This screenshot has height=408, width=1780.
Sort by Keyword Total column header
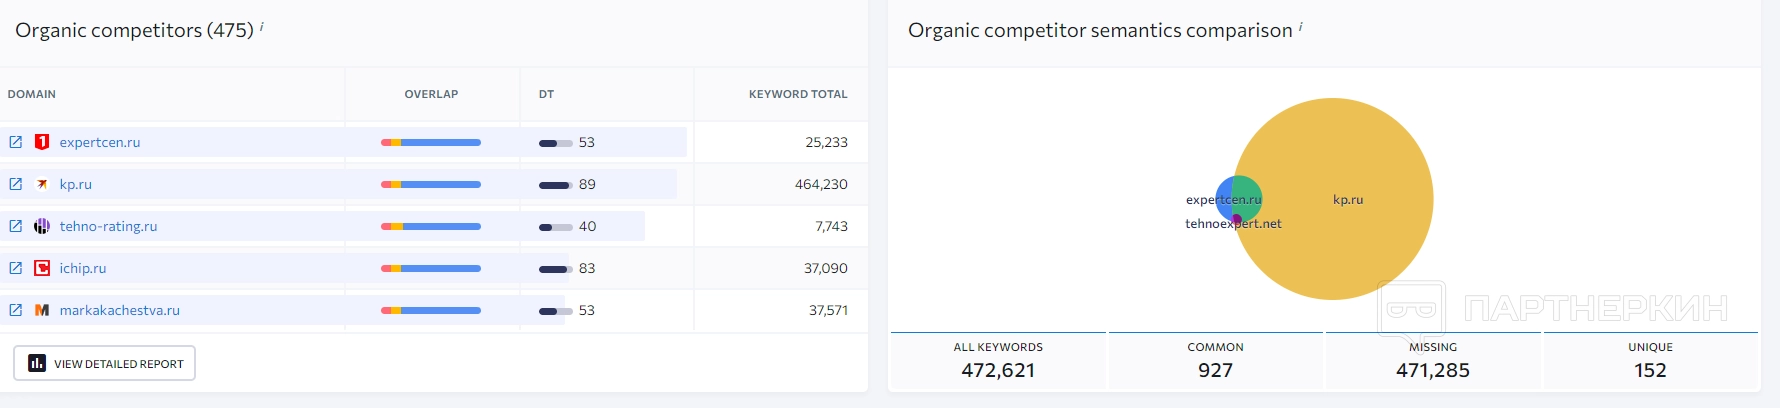(797, 94)
